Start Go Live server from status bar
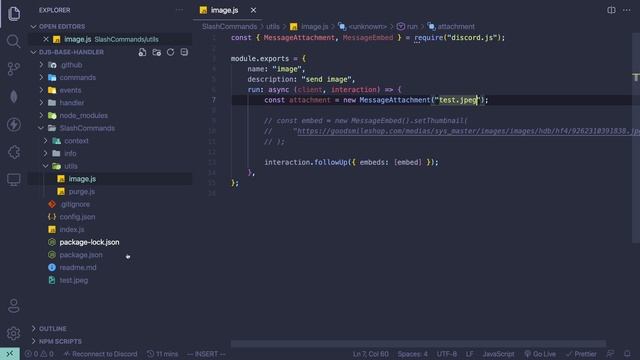This screenshot has width=640, height=360. 540,354
